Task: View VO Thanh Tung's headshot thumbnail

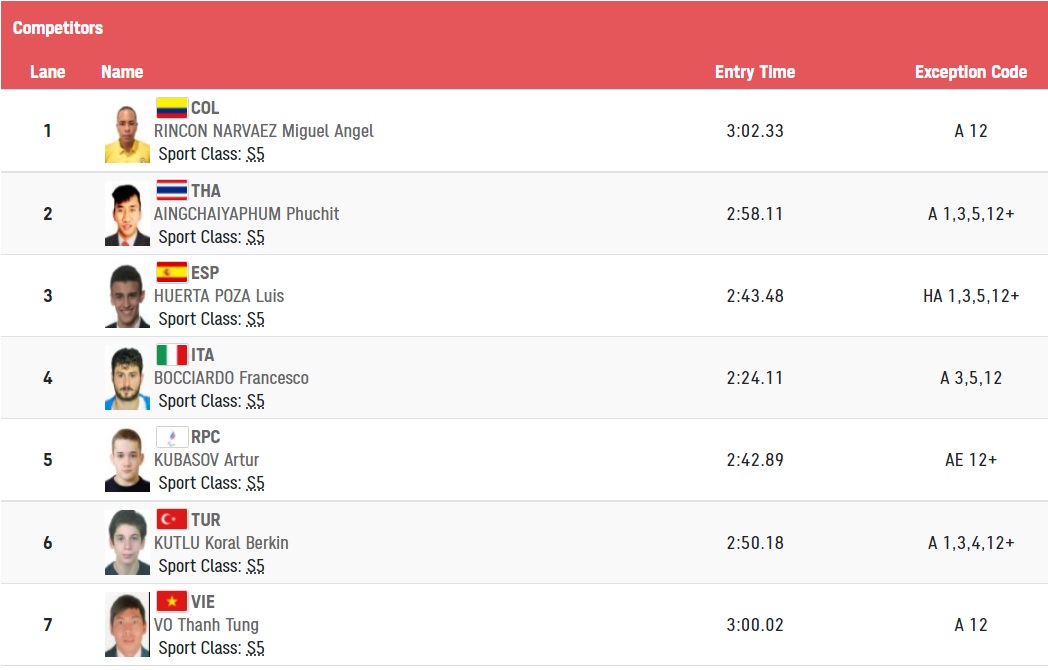Action: coord(127,625)
